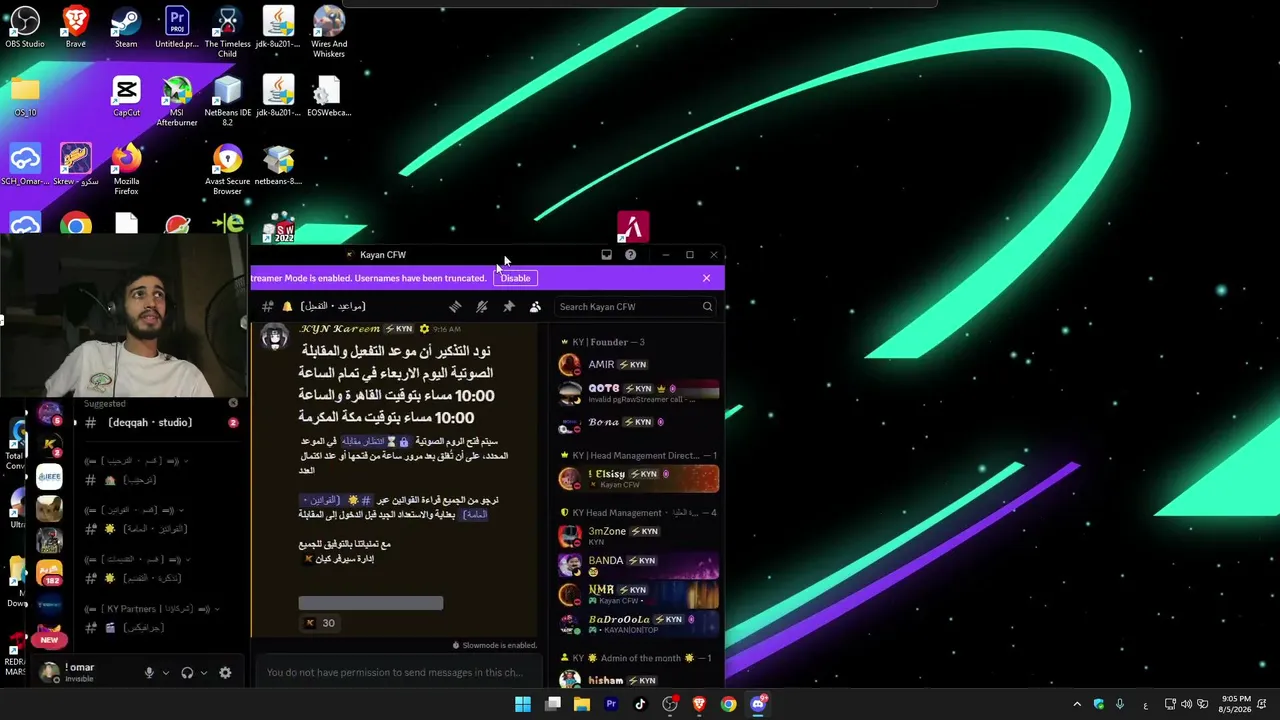Viewport: 1280px width, 720px height.
Task: Open CapCut desktop shortcut
Action: pos(126,97)
